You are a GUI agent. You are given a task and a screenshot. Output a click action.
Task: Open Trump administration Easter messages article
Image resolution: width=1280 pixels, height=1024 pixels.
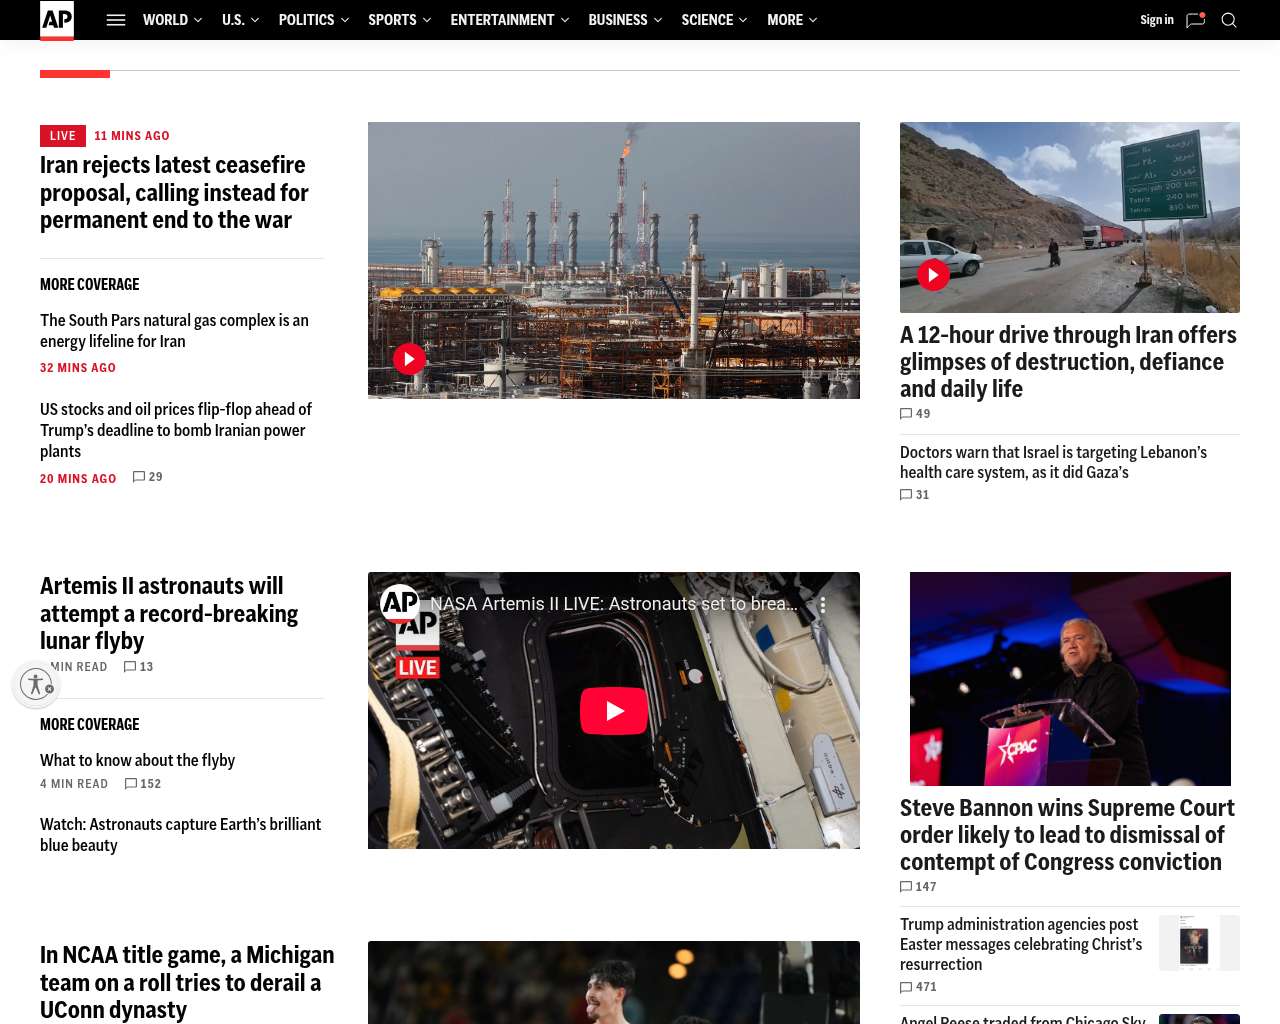coord(1021,945)
